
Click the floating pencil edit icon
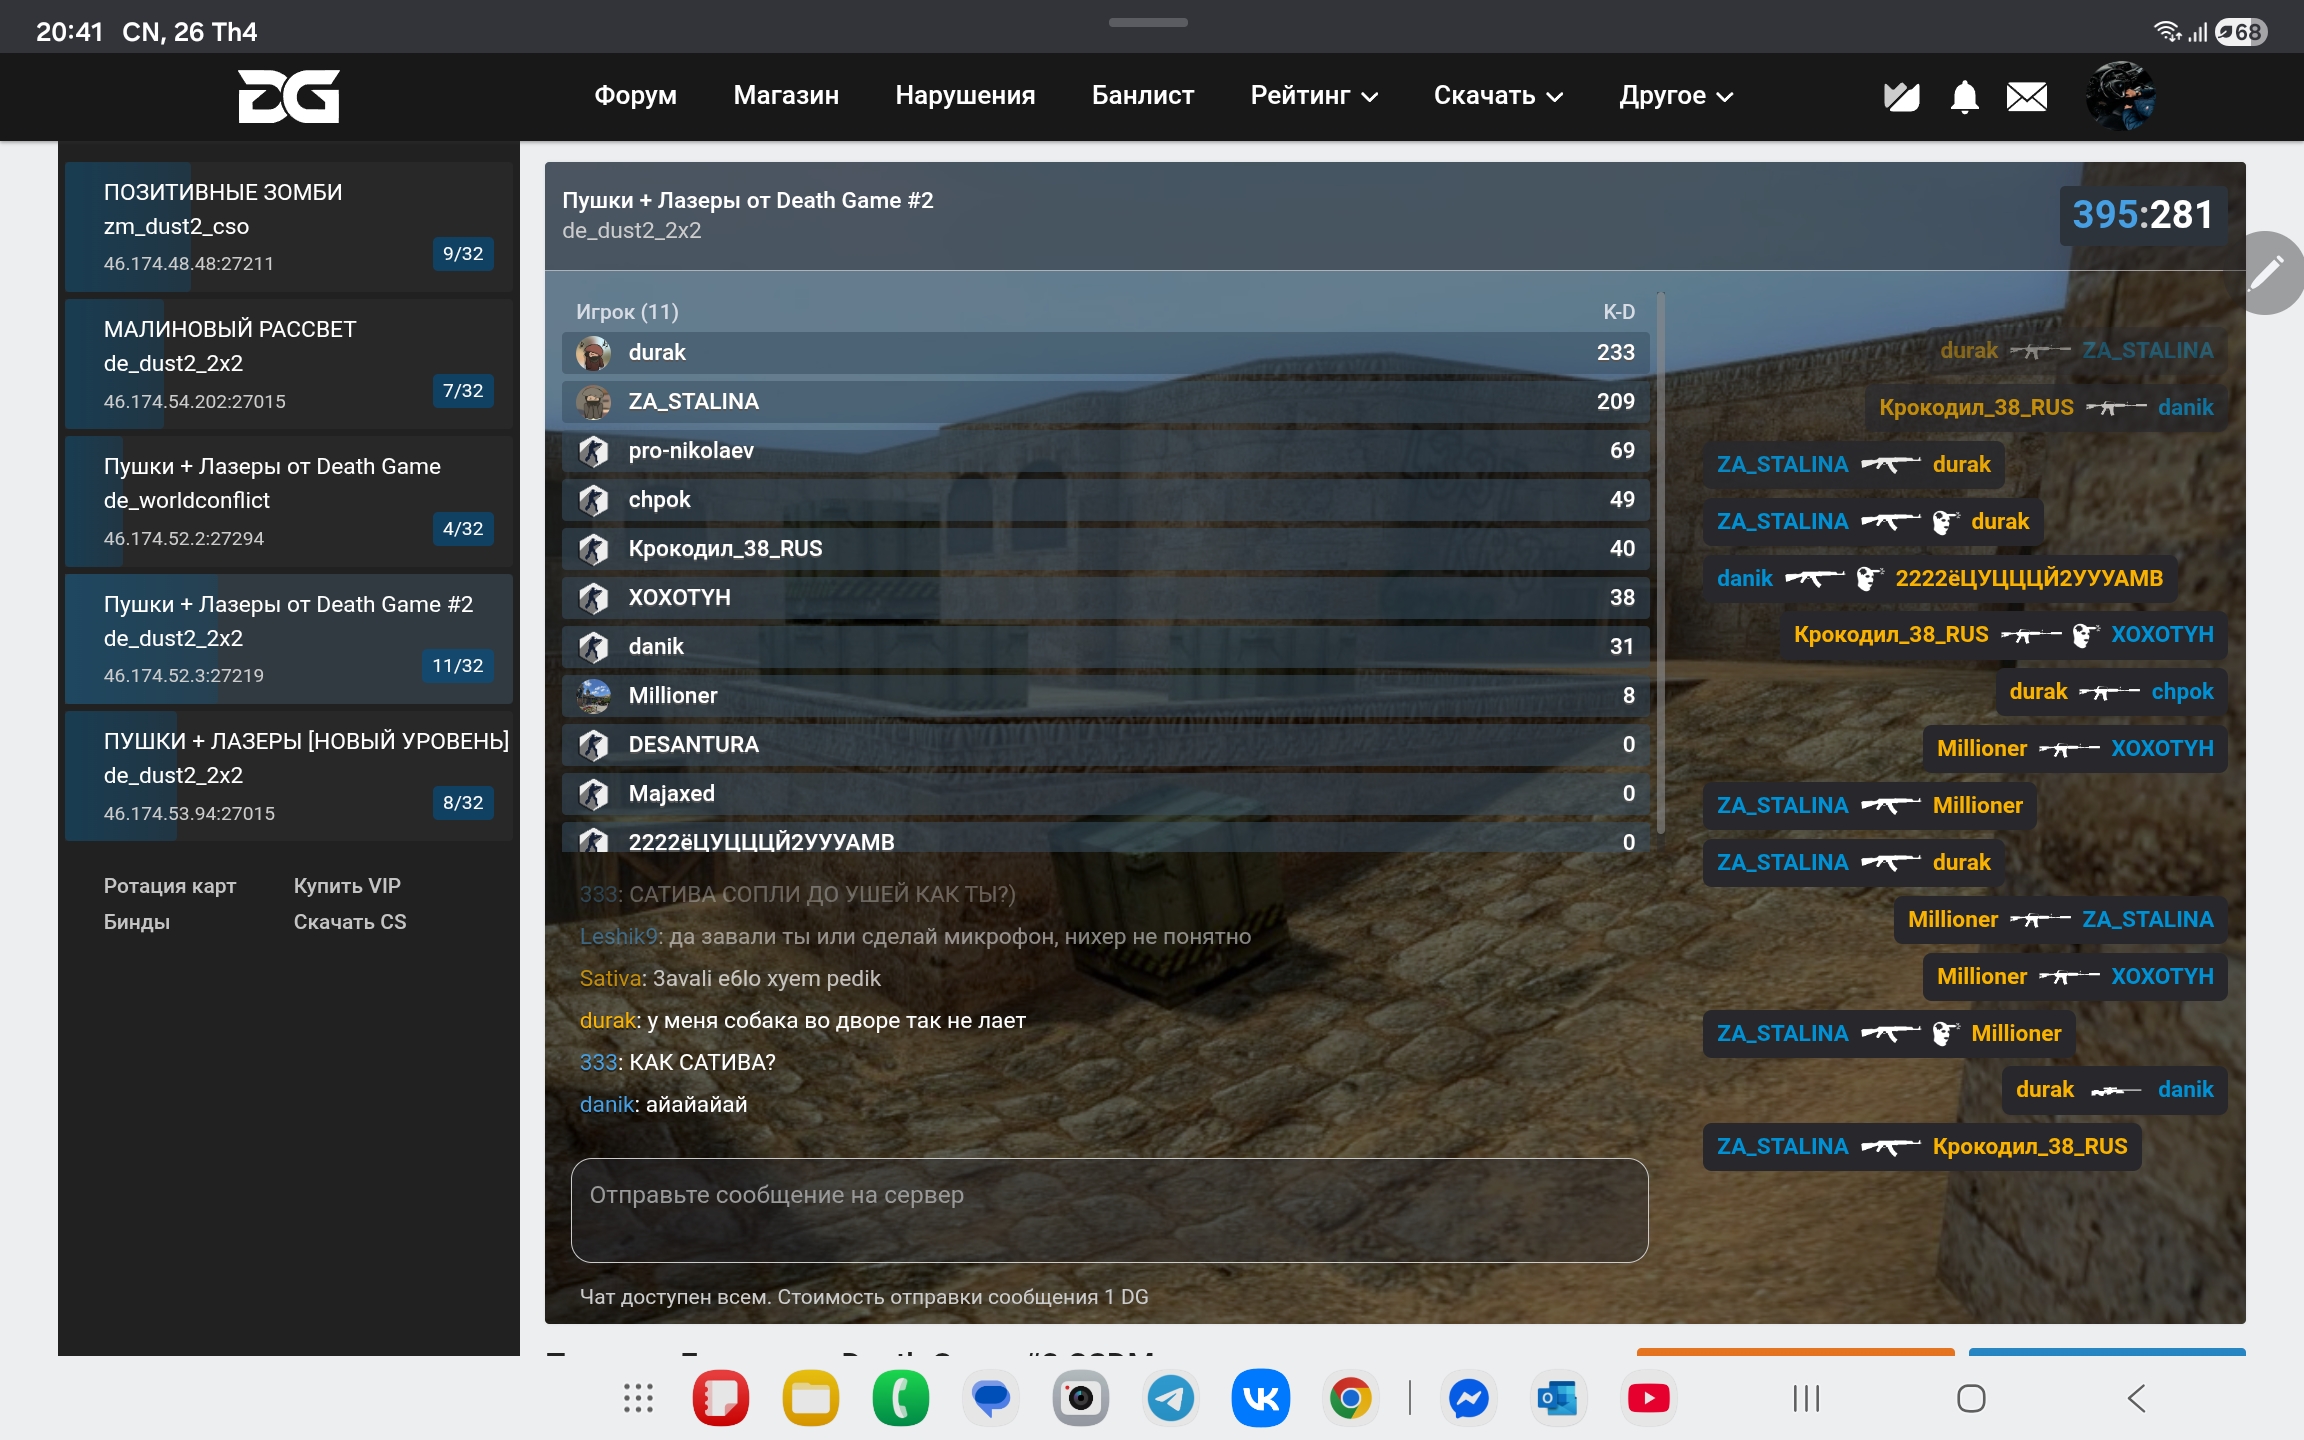pos(2267,272)
